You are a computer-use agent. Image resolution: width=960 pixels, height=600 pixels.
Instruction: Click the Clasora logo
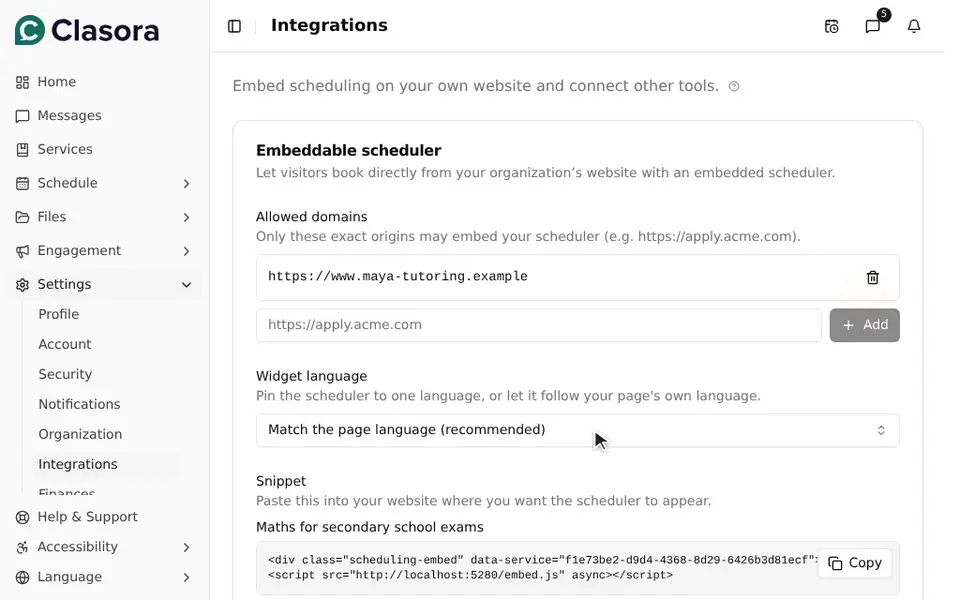(87, 30)
